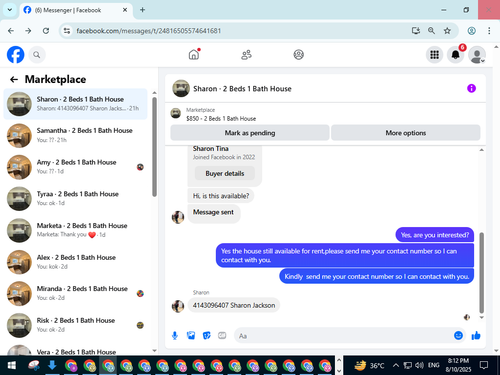Open the Groups icon in top navigation

click(x=299, y=55)
